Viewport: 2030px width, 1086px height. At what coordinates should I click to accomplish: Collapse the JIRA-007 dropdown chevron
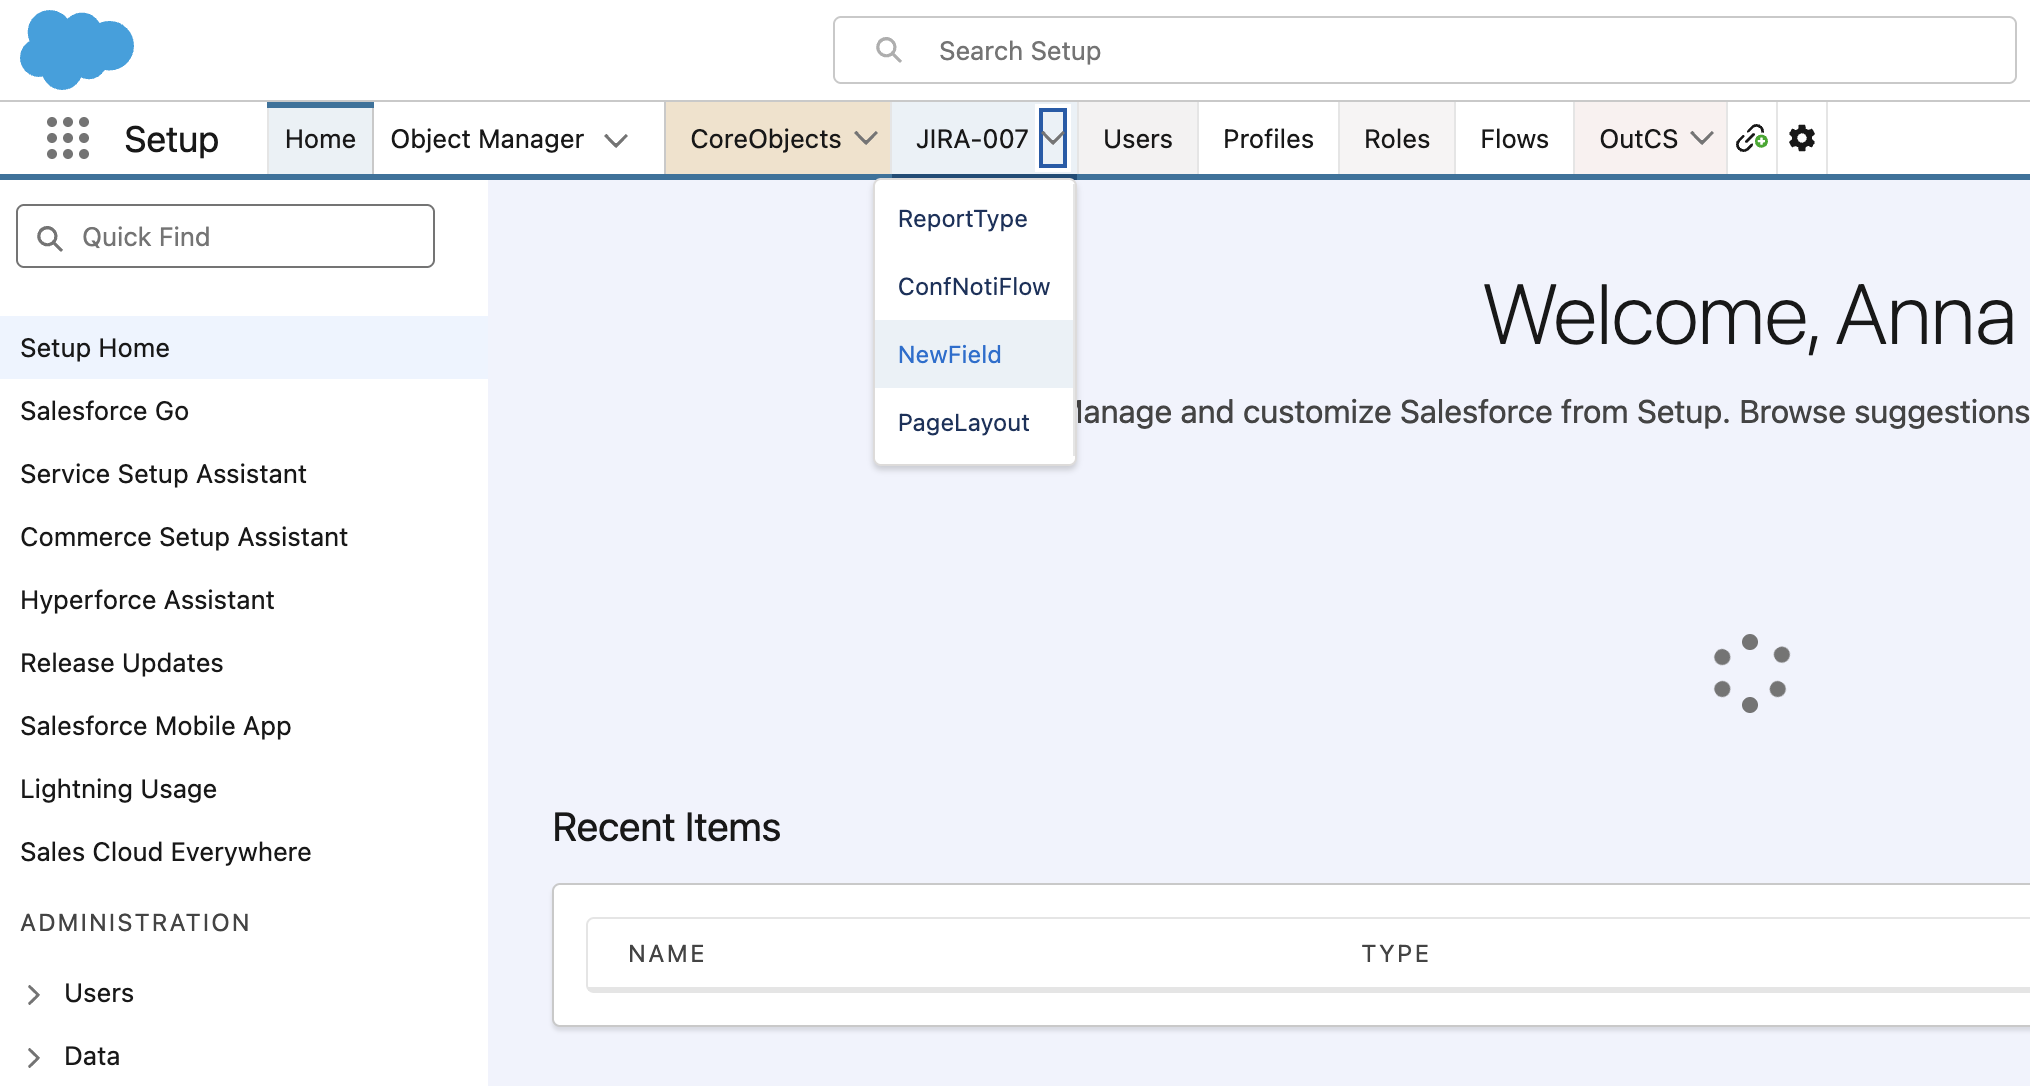(1053, 138)
